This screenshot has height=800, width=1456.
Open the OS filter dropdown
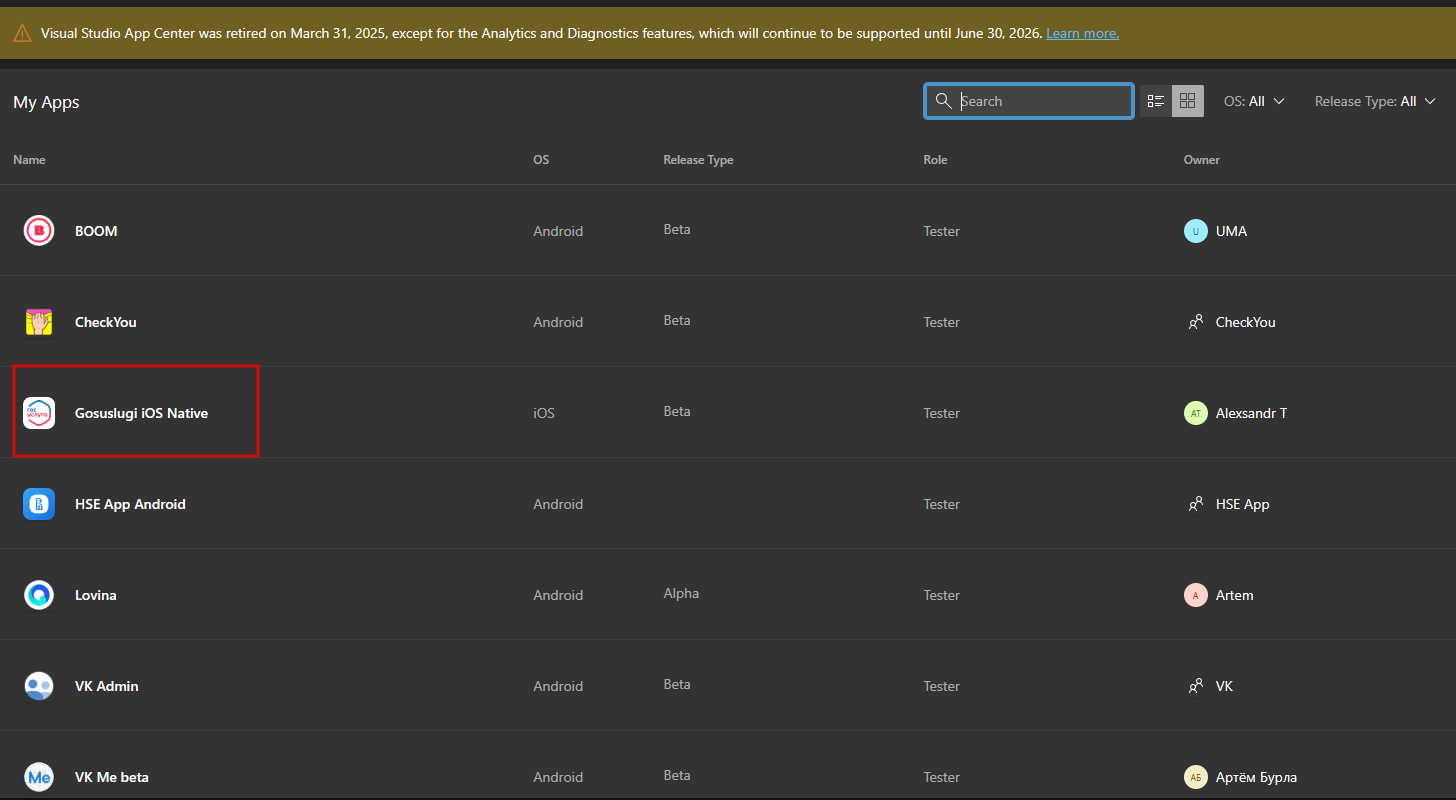coord(1254,101)
